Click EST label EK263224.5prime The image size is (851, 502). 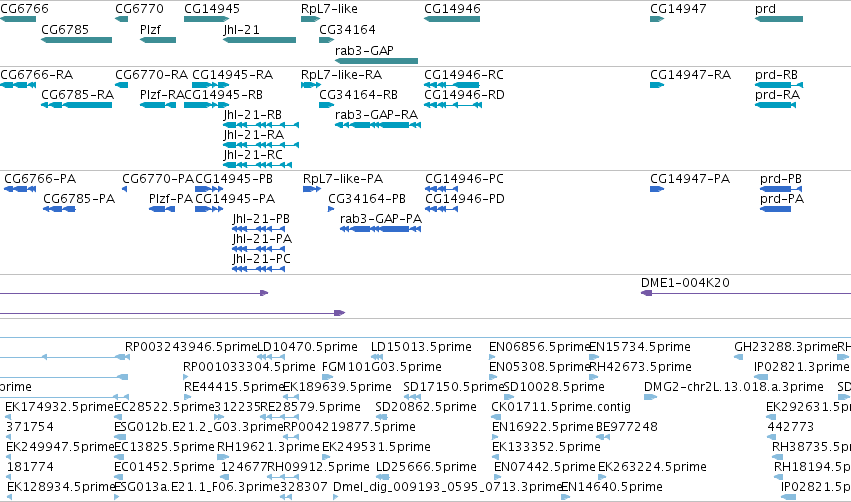[652, 467]
